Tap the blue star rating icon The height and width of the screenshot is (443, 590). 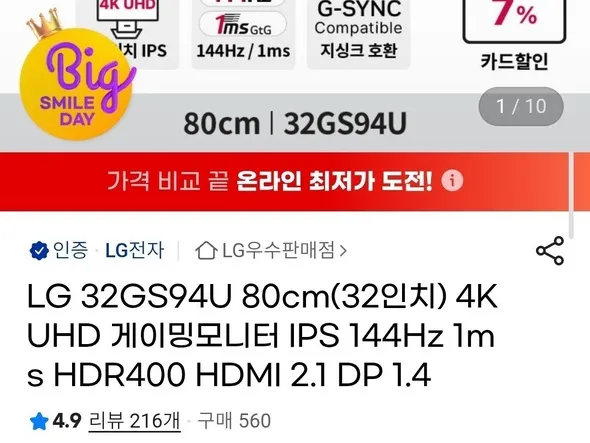coord(39,421)
